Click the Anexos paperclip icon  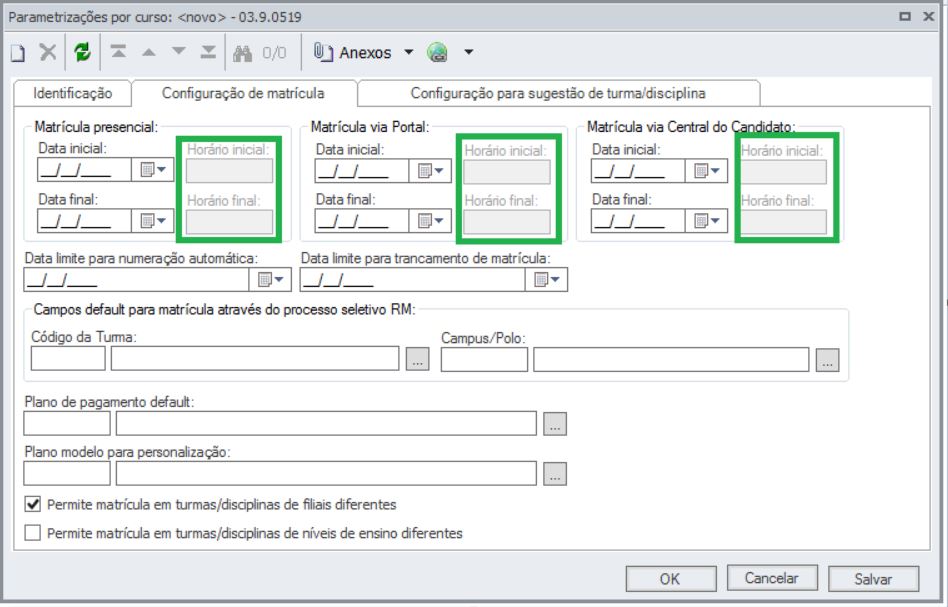click(x=323, y=53)
